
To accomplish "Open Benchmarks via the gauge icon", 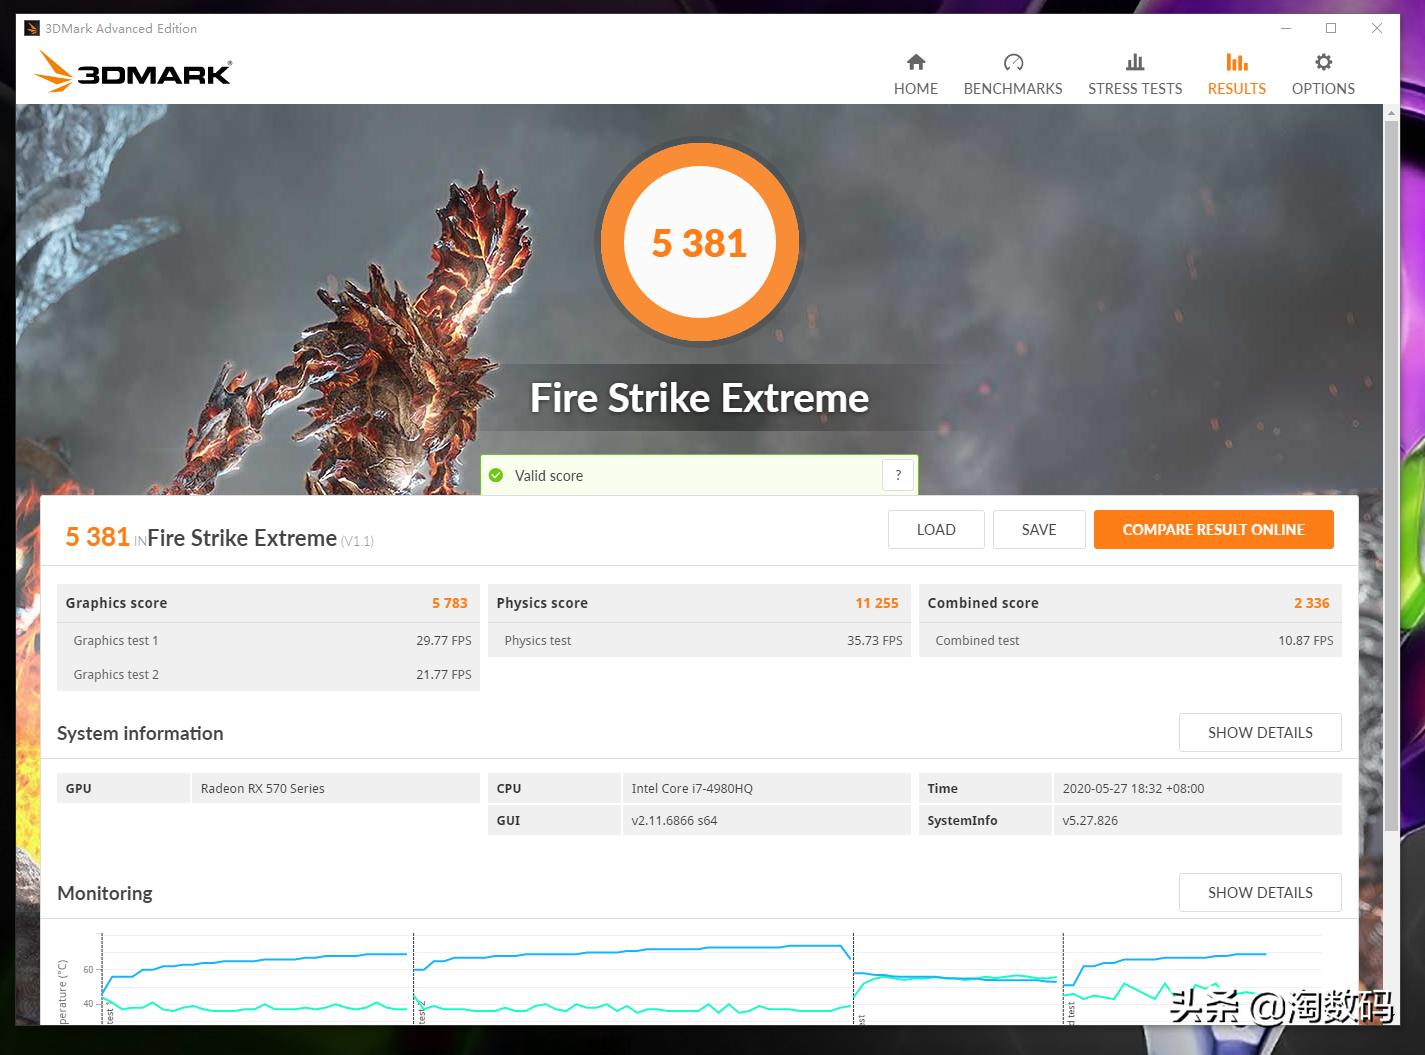I will [x=1013, y=62].
